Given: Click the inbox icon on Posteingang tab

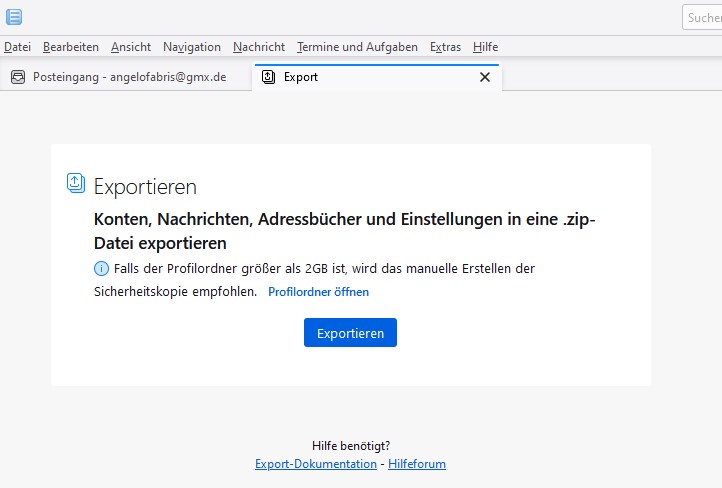Looking at the screenshot, I should [18, 77].
